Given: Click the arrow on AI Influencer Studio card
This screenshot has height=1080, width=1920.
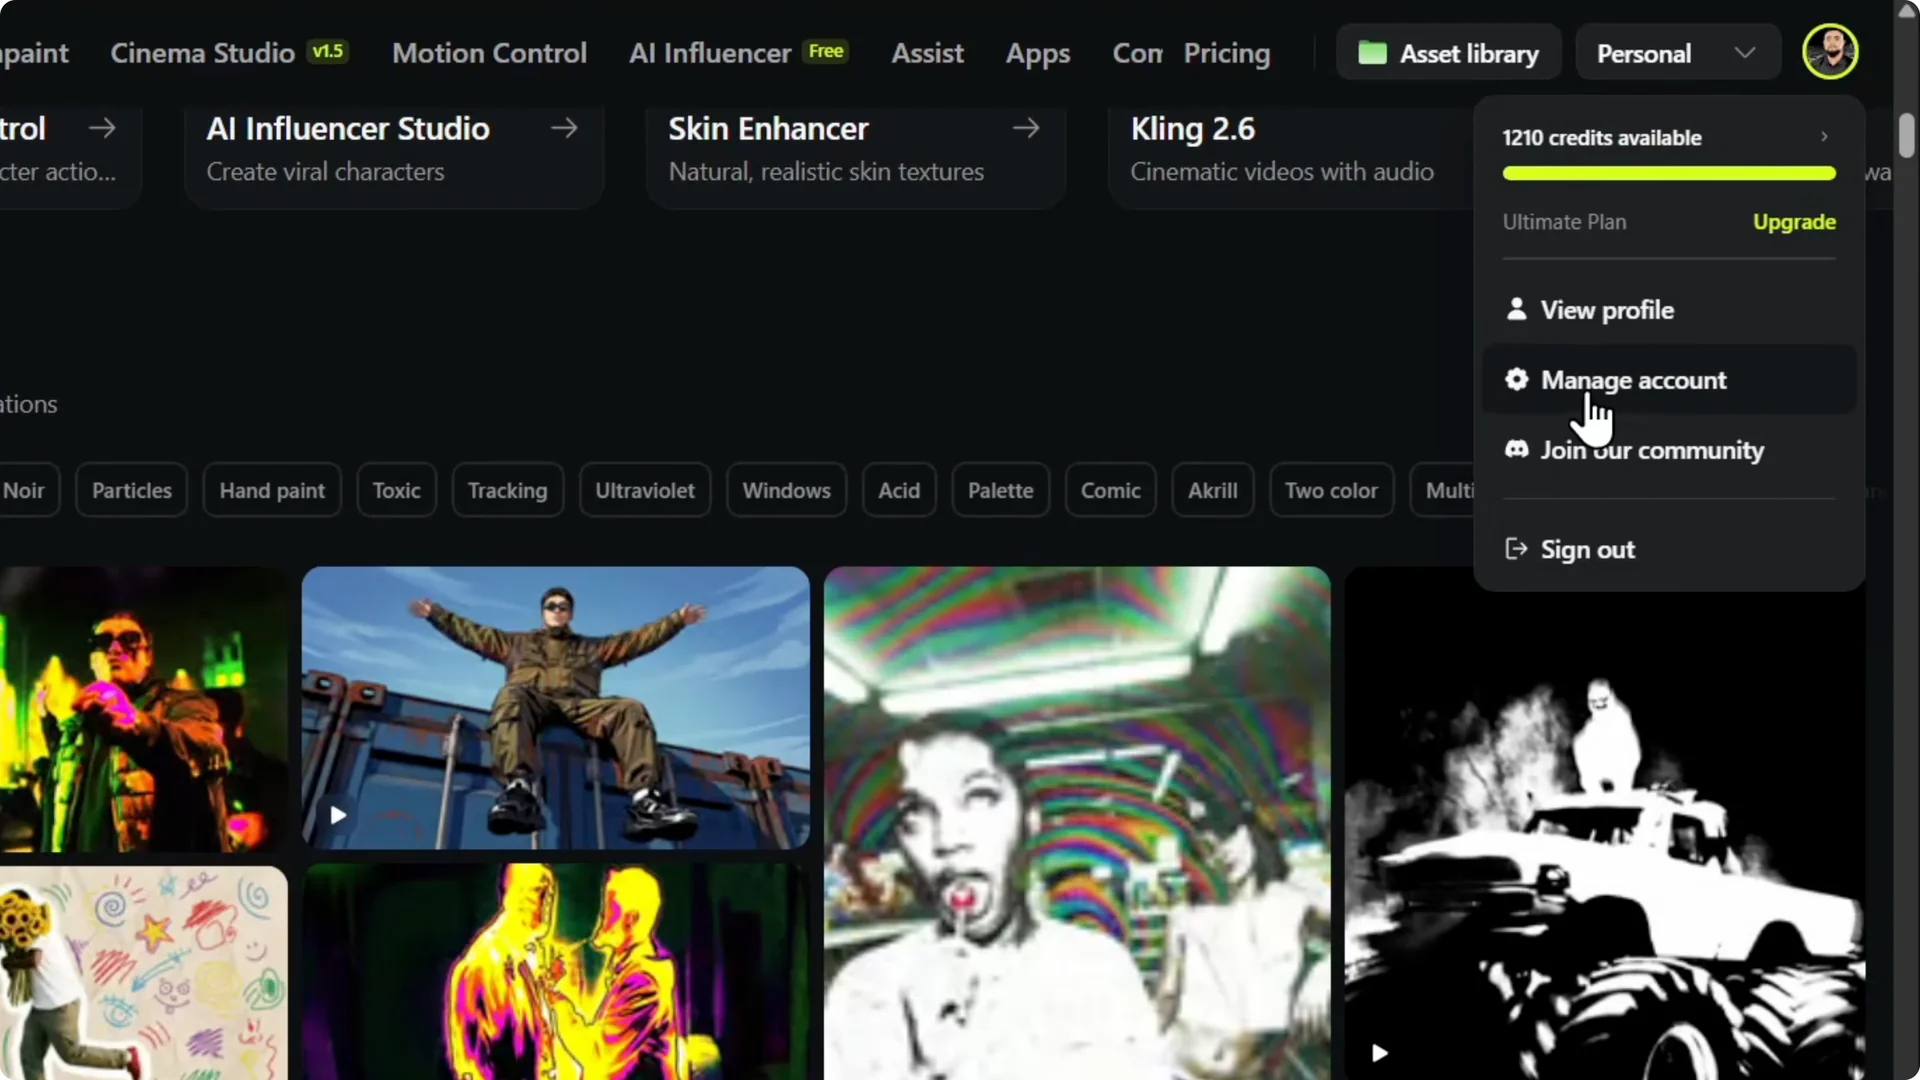Looking at the screenshot, I should [x=564, y=128].
